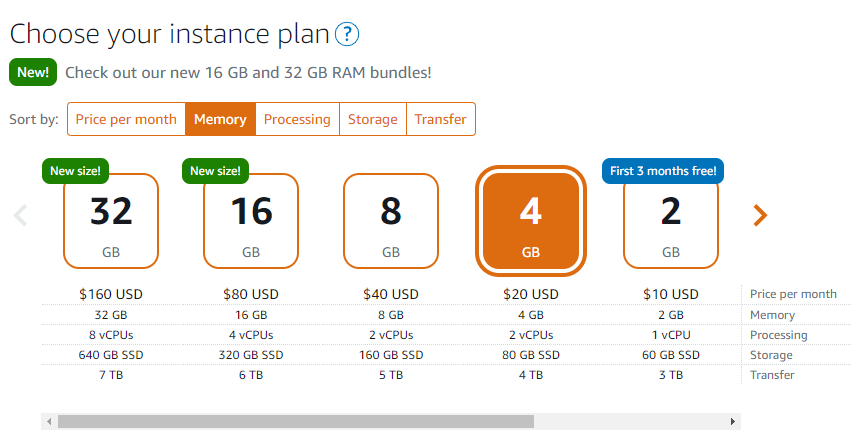851x448 pixels.
Task: Click the scrollbar left arrow
Action: coord(49,421)
